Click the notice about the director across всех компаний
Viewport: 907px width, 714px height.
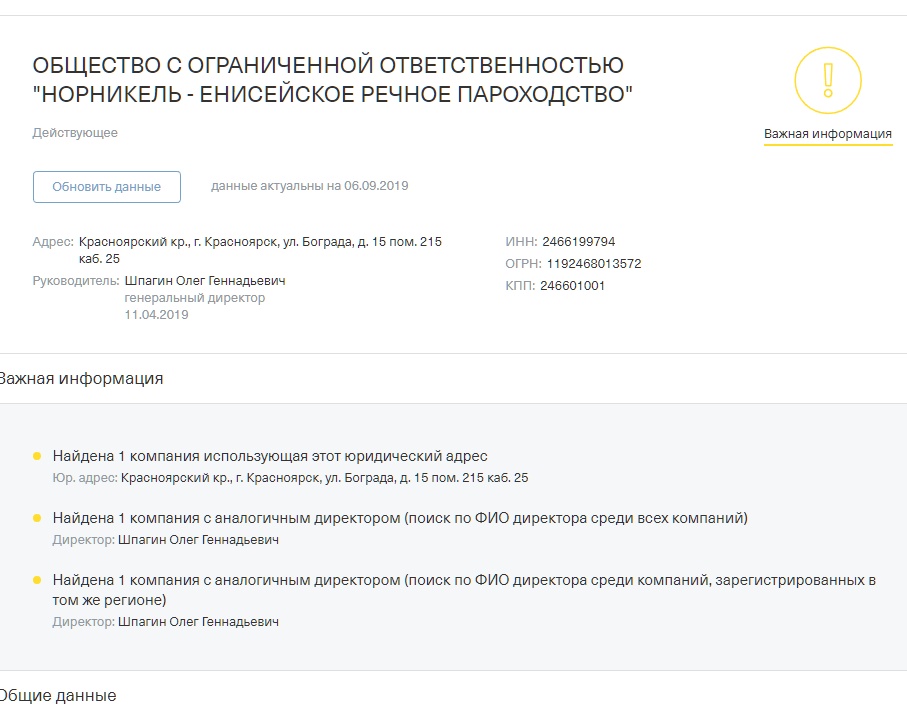pyautogui.click(x=400, y=518)
